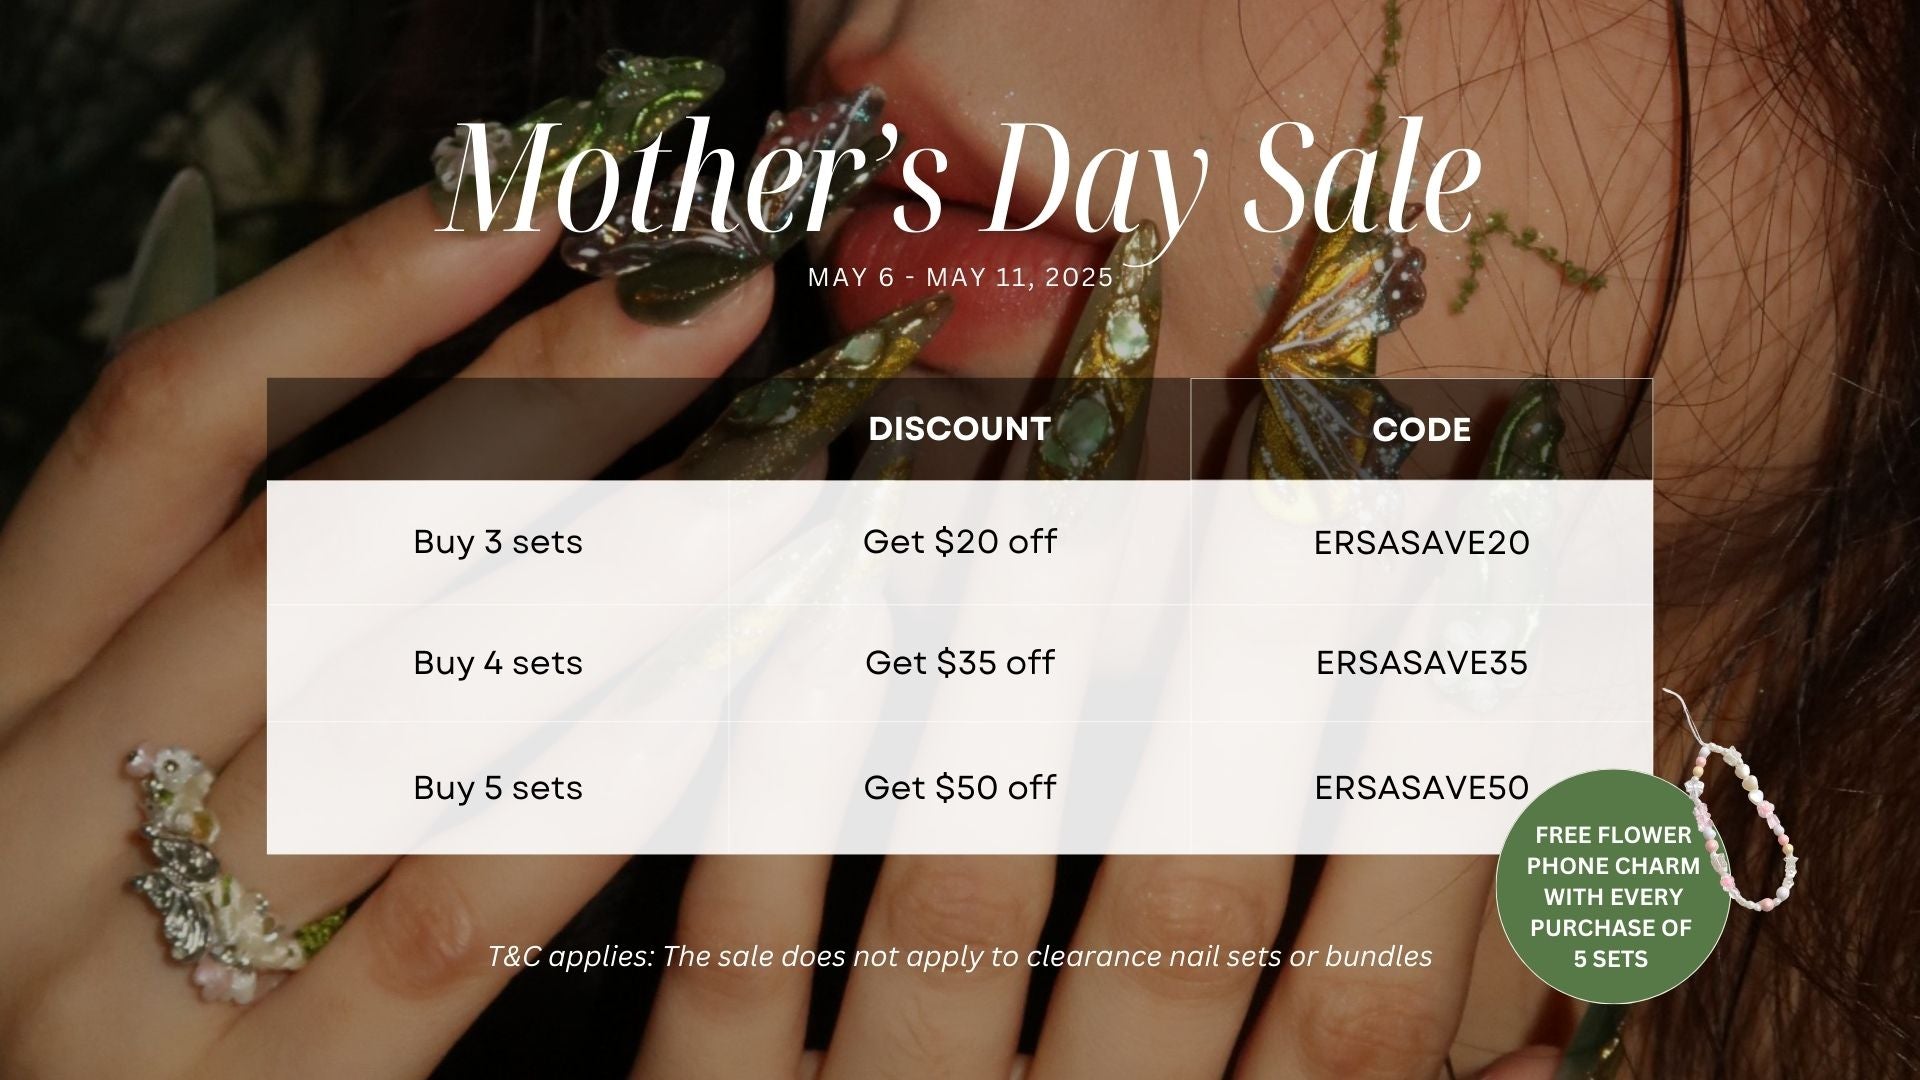The width and height of the screenshot is (1920, 1080).
Task: Click the green free flower phone charm badge
Action: pyautogui.click(x=1612, y=887)
